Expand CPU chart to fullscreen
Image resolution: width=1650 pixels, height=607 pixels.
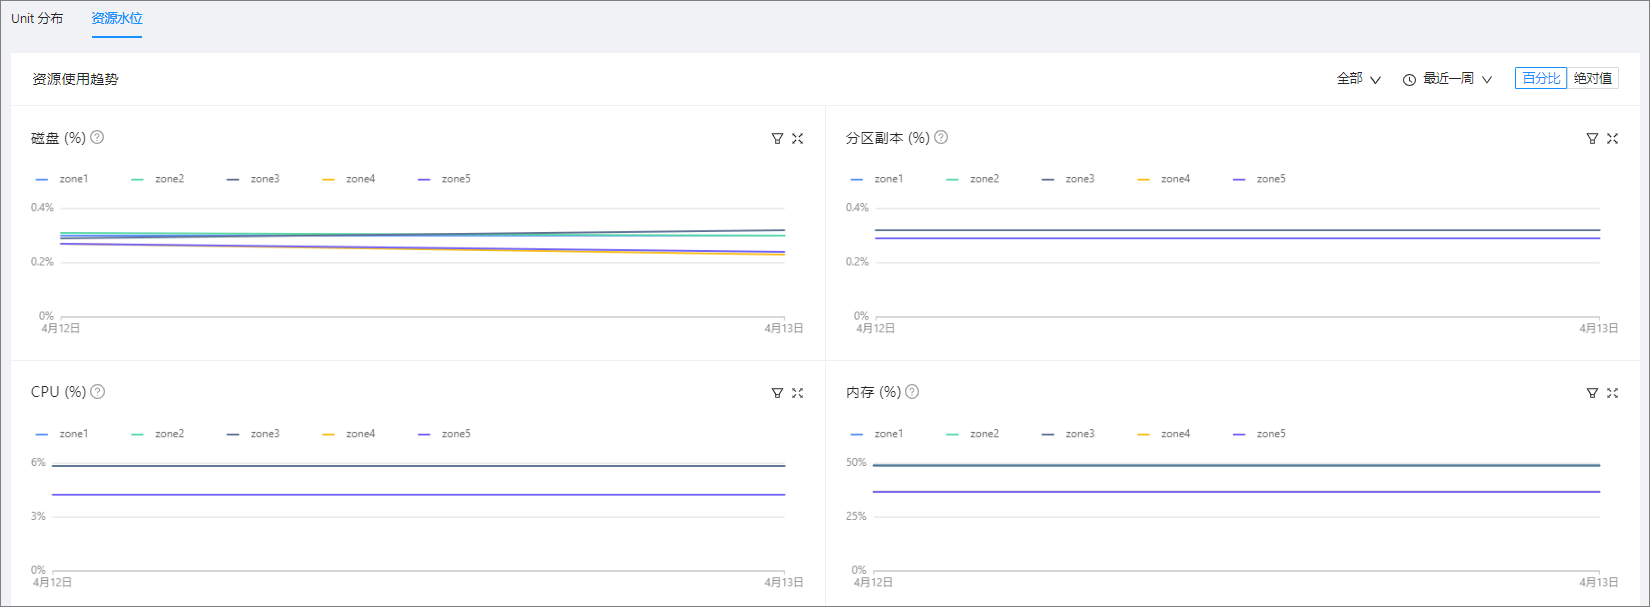(798, 393)
